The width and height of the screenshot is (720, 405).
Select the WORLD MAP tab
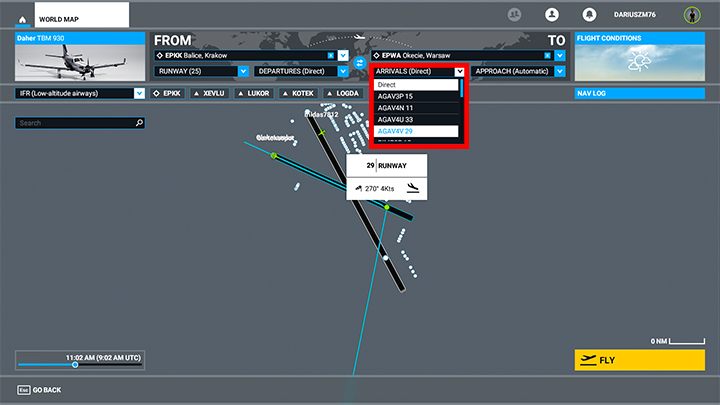82,17
